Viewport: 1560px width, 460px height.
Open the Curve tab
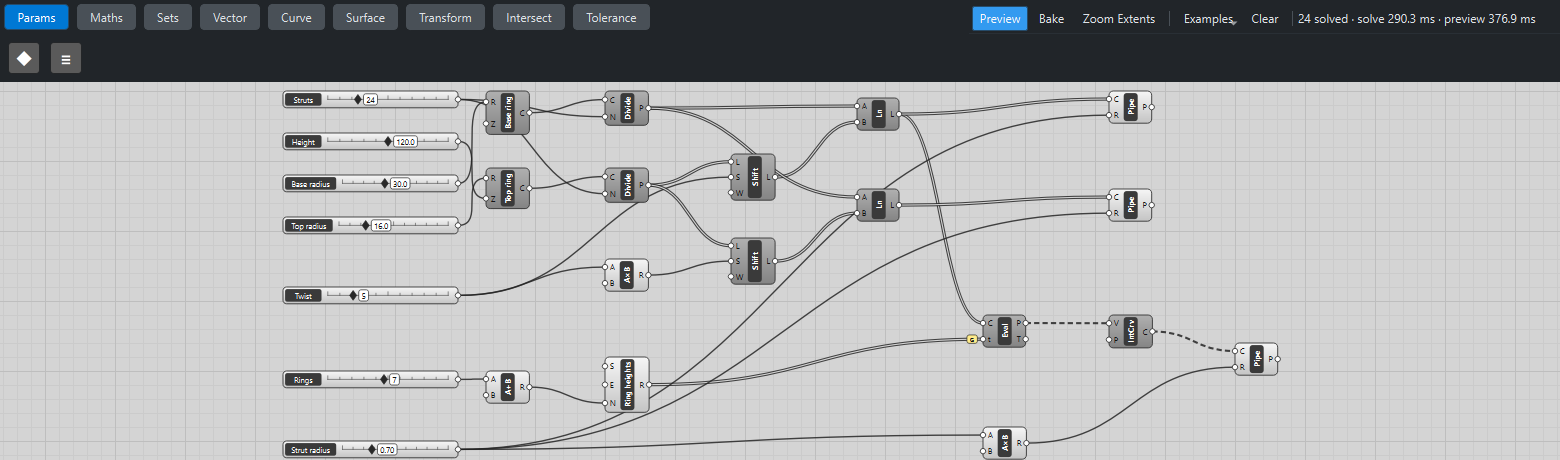tap(296, 17)
